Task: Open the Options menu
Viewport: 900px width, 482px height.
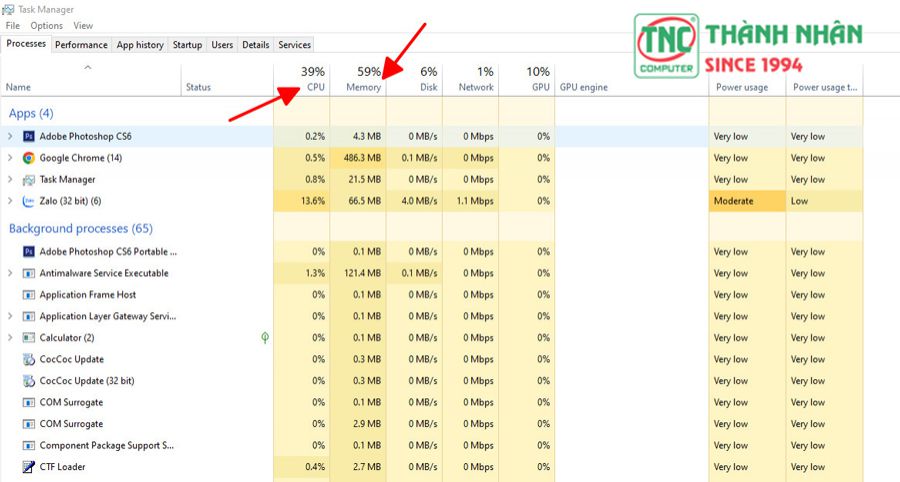Action: 46,26
